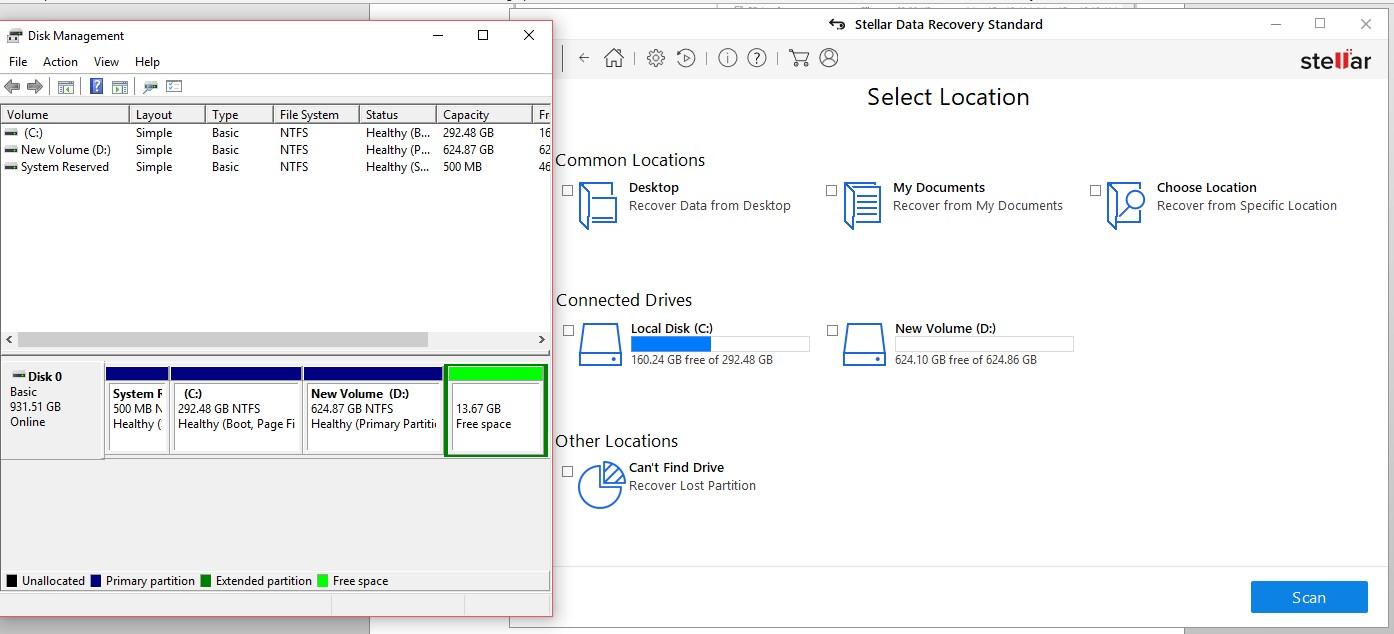
Task: Click the Local Disk (C:) usage bar
Action: pyautogui.click(x=720, y=344)
